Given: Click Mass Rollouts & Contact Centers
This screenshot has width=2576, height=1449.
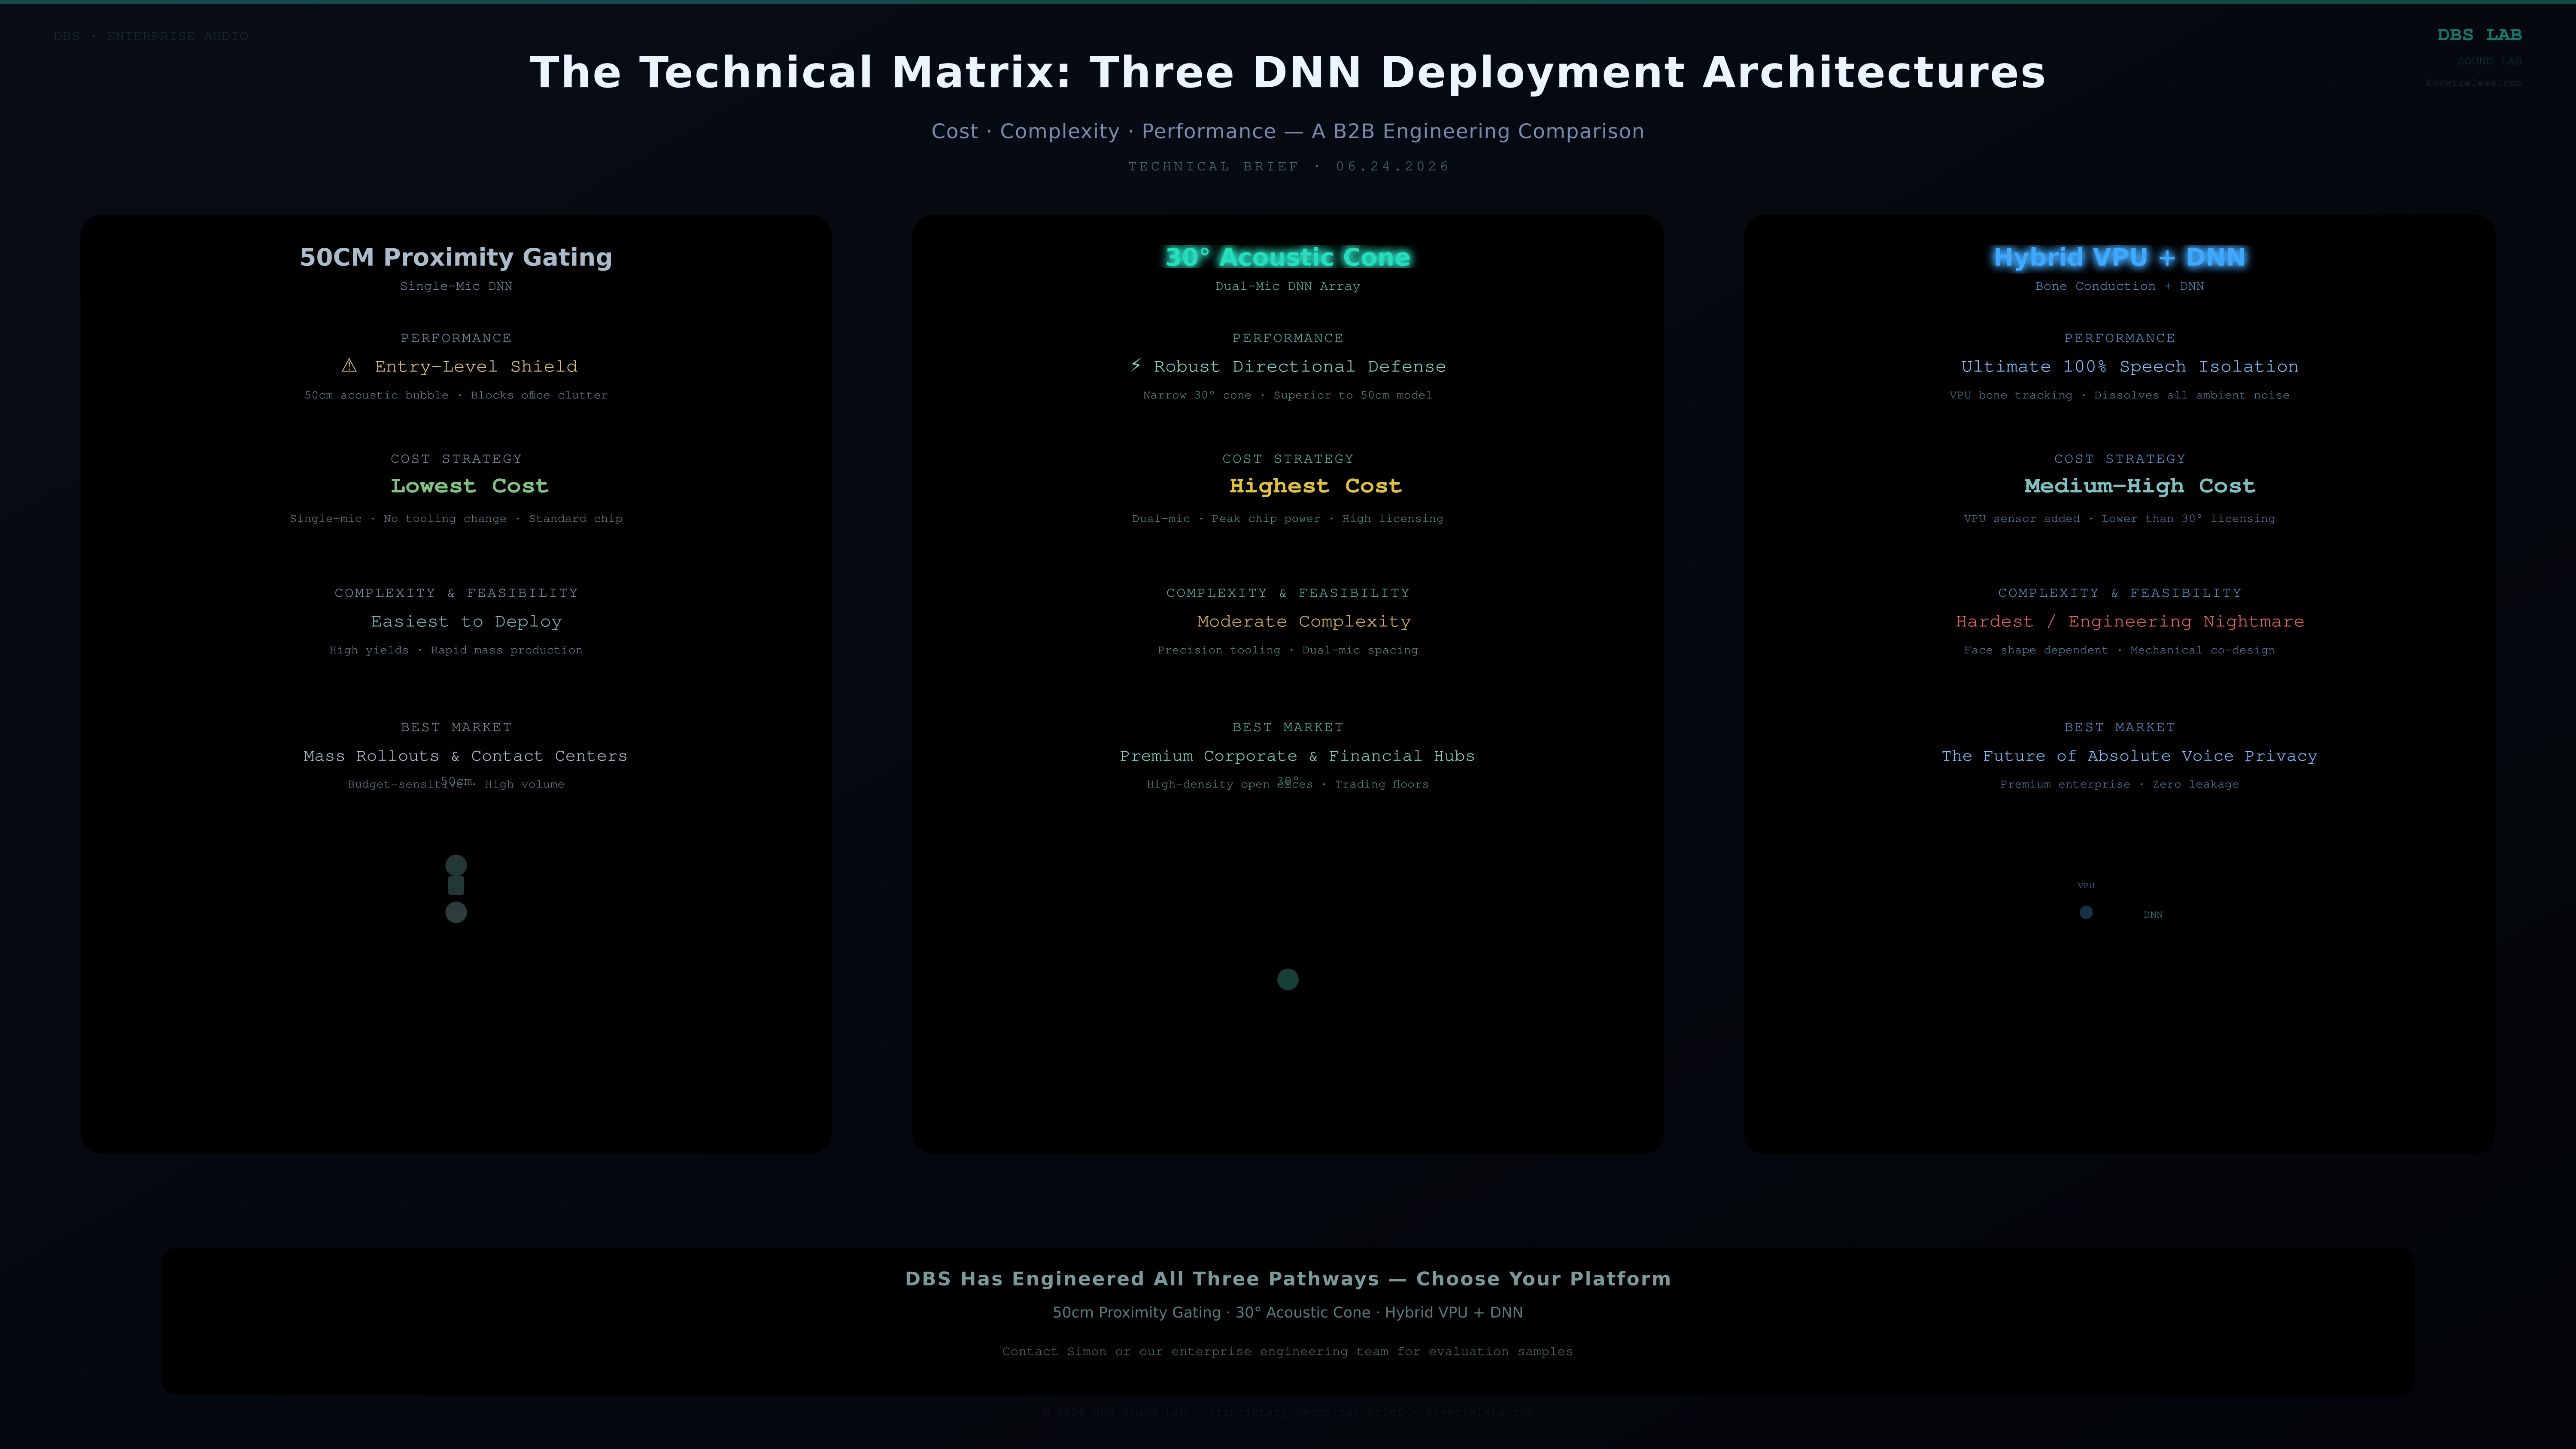Looking at the screenshot, I should (x=465, y=756).
